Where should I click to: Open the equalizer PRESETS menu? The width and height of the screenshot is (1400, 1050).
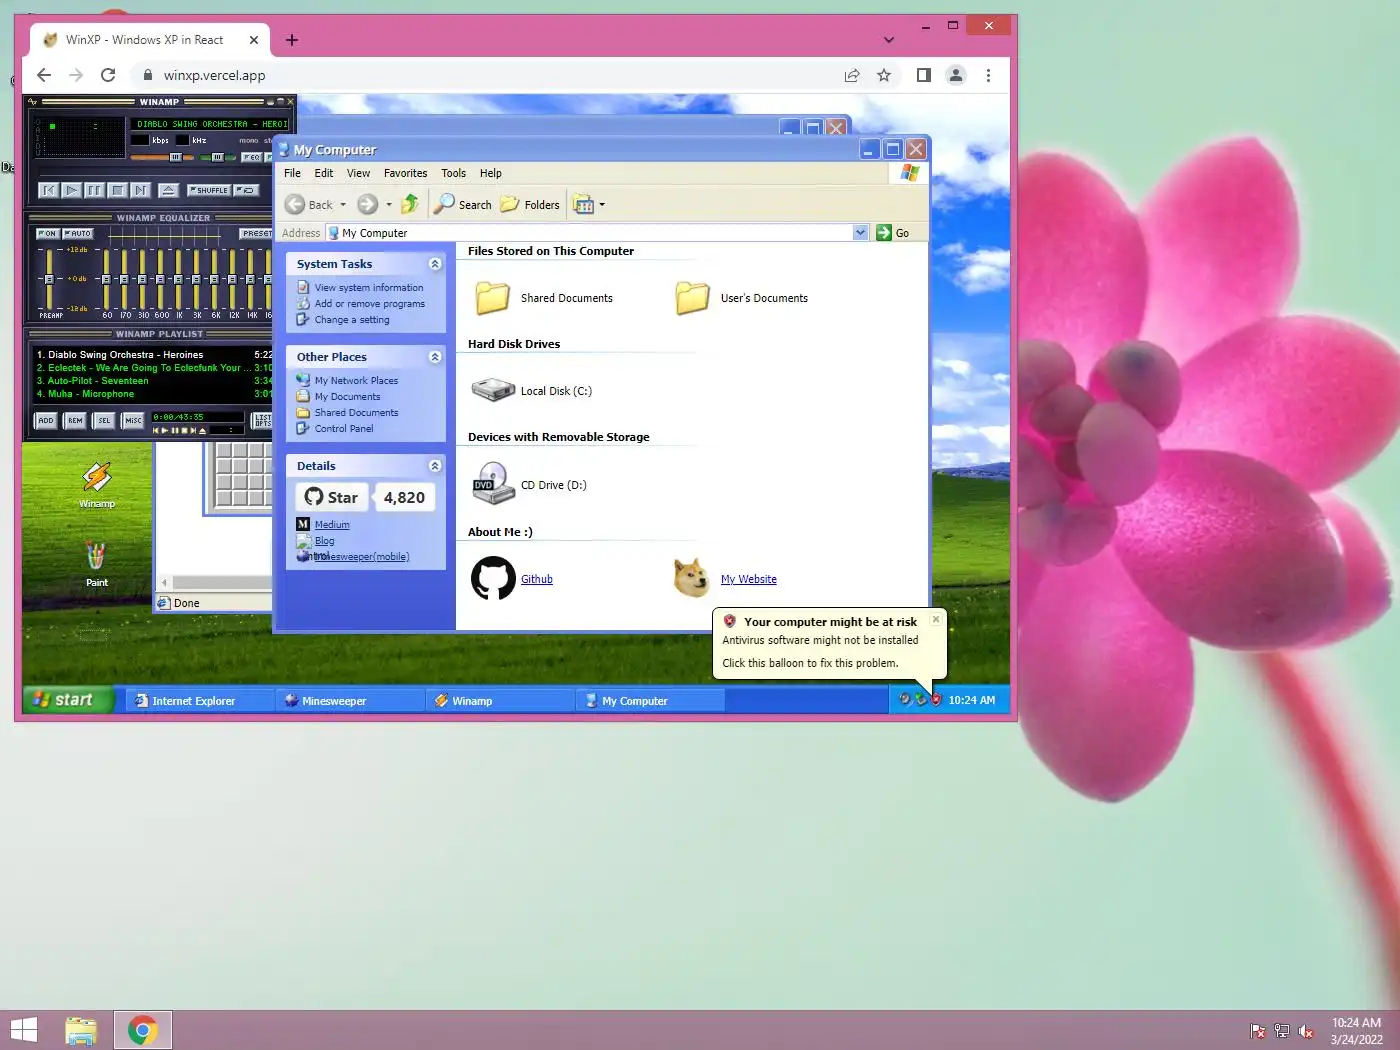coord(255,233)
